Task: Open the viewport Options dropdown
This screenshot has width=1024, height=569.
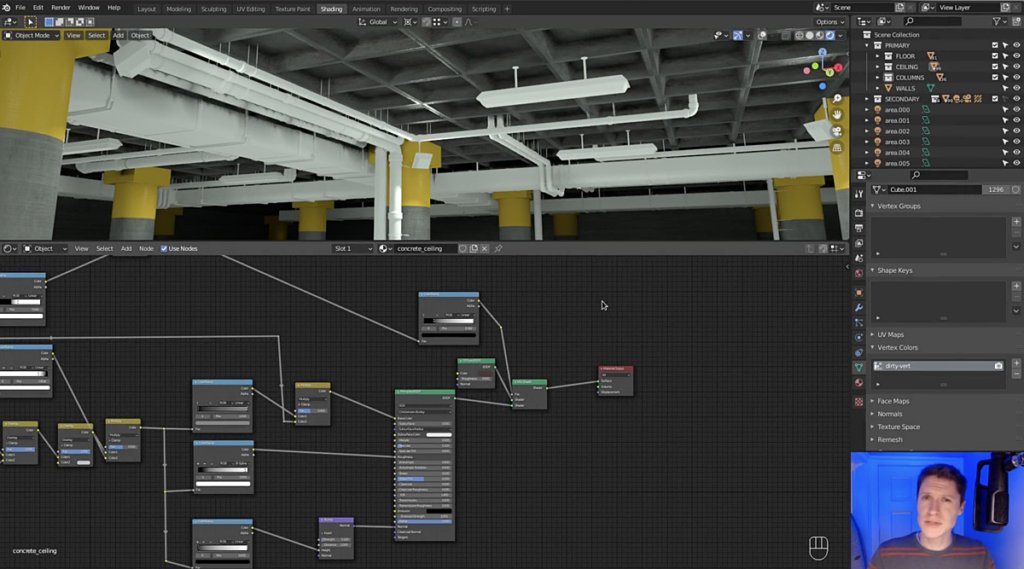Action: (x=830, y=22)
